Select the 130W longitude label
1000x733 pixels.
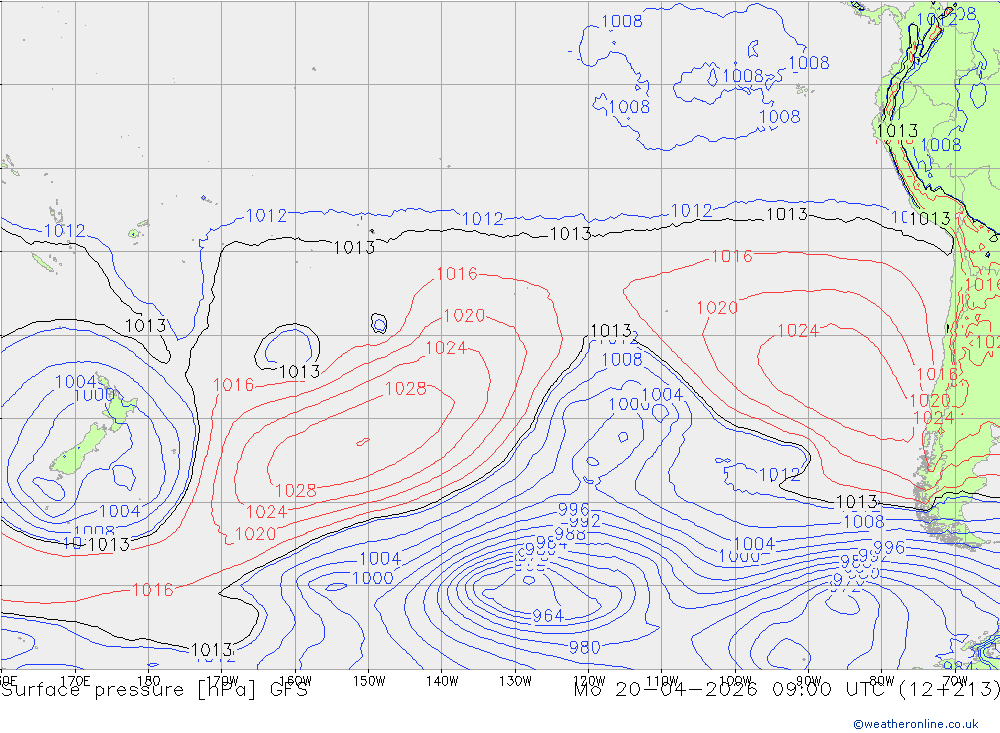click(x=515, y=681)
